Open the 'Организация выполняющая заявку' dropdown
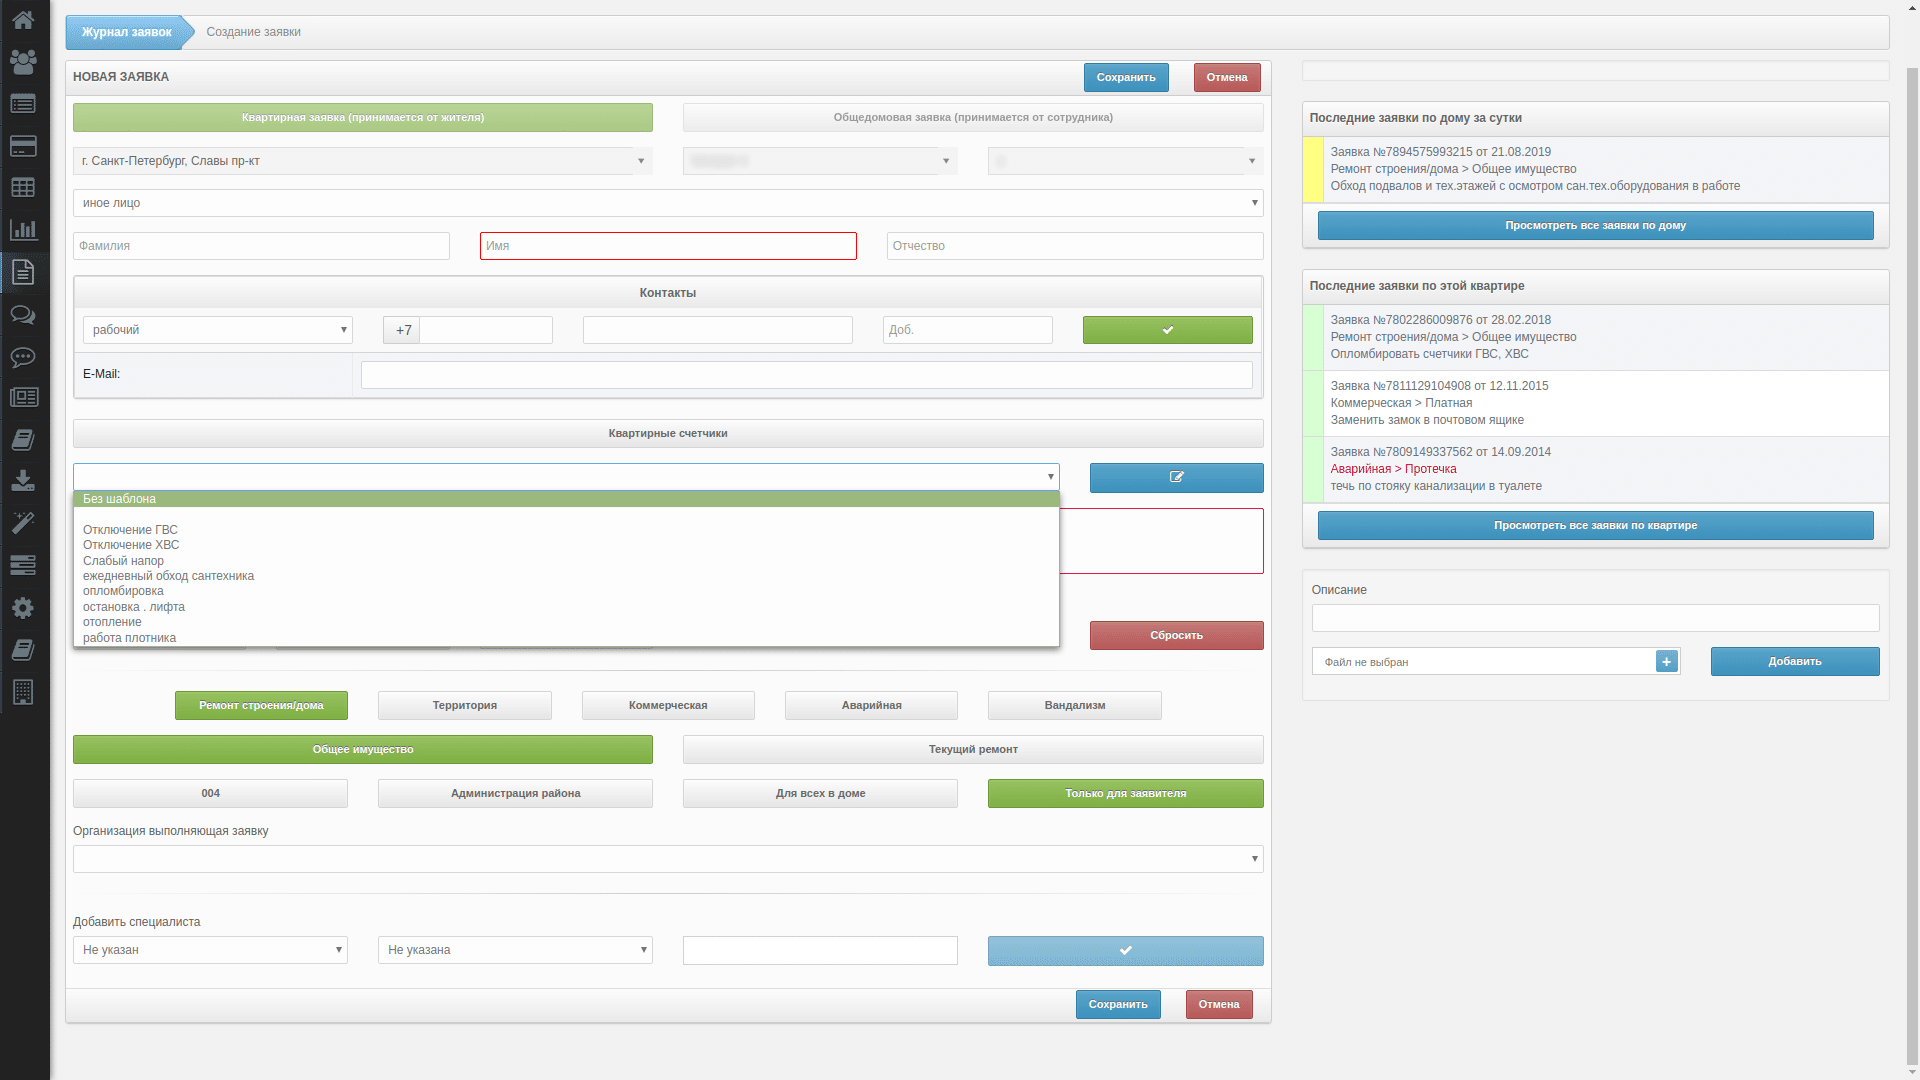Viewport: 1920px width, 1080px height. (667, 859)
